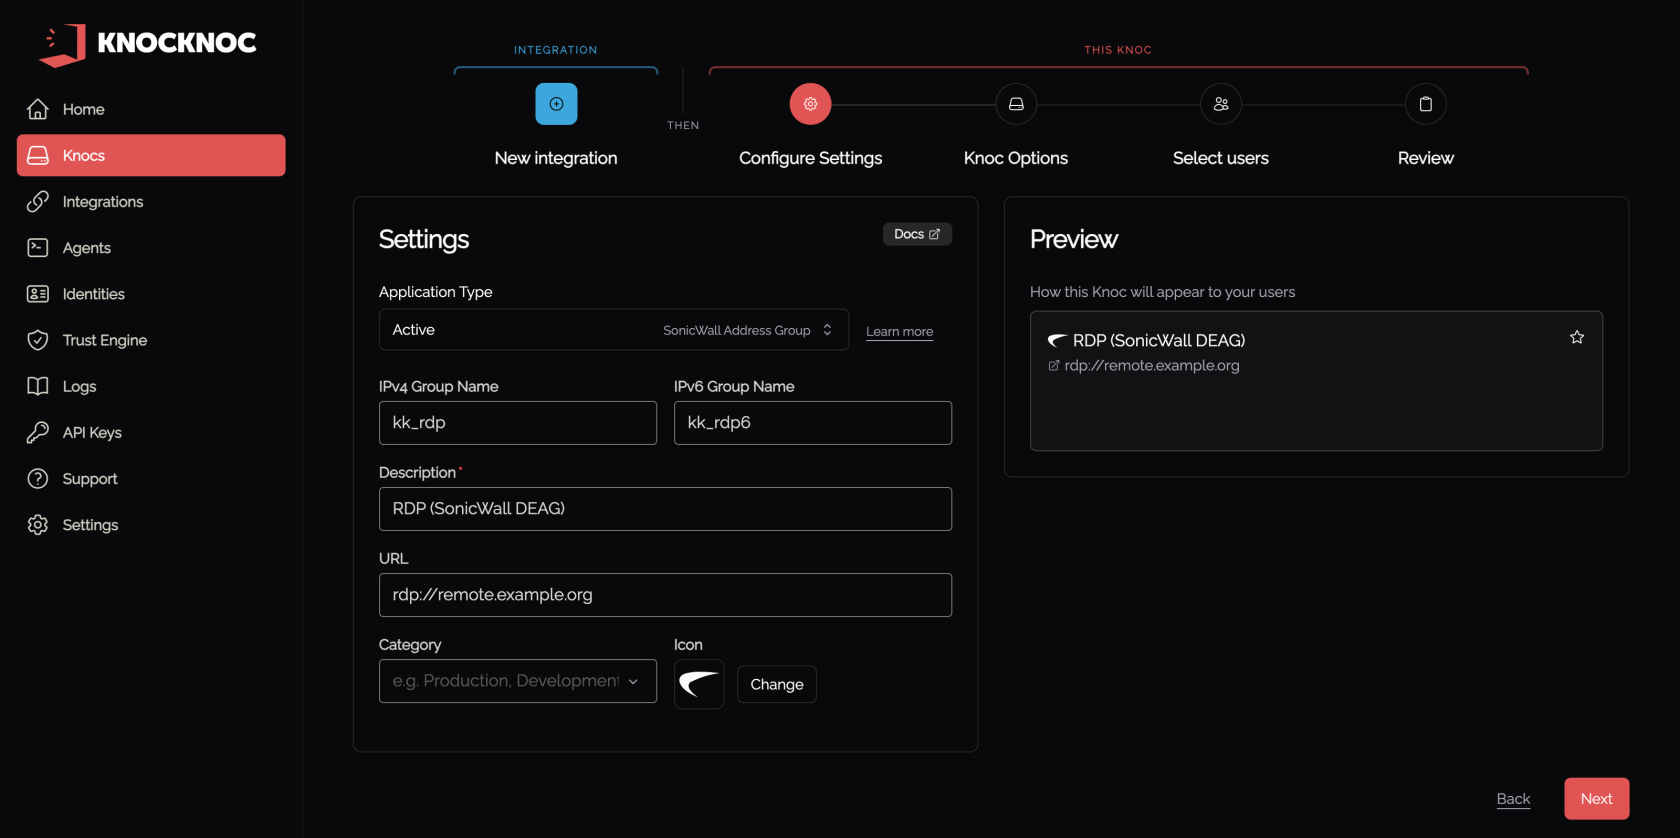Go Back to the previous step

click(x=1513, y=799)
